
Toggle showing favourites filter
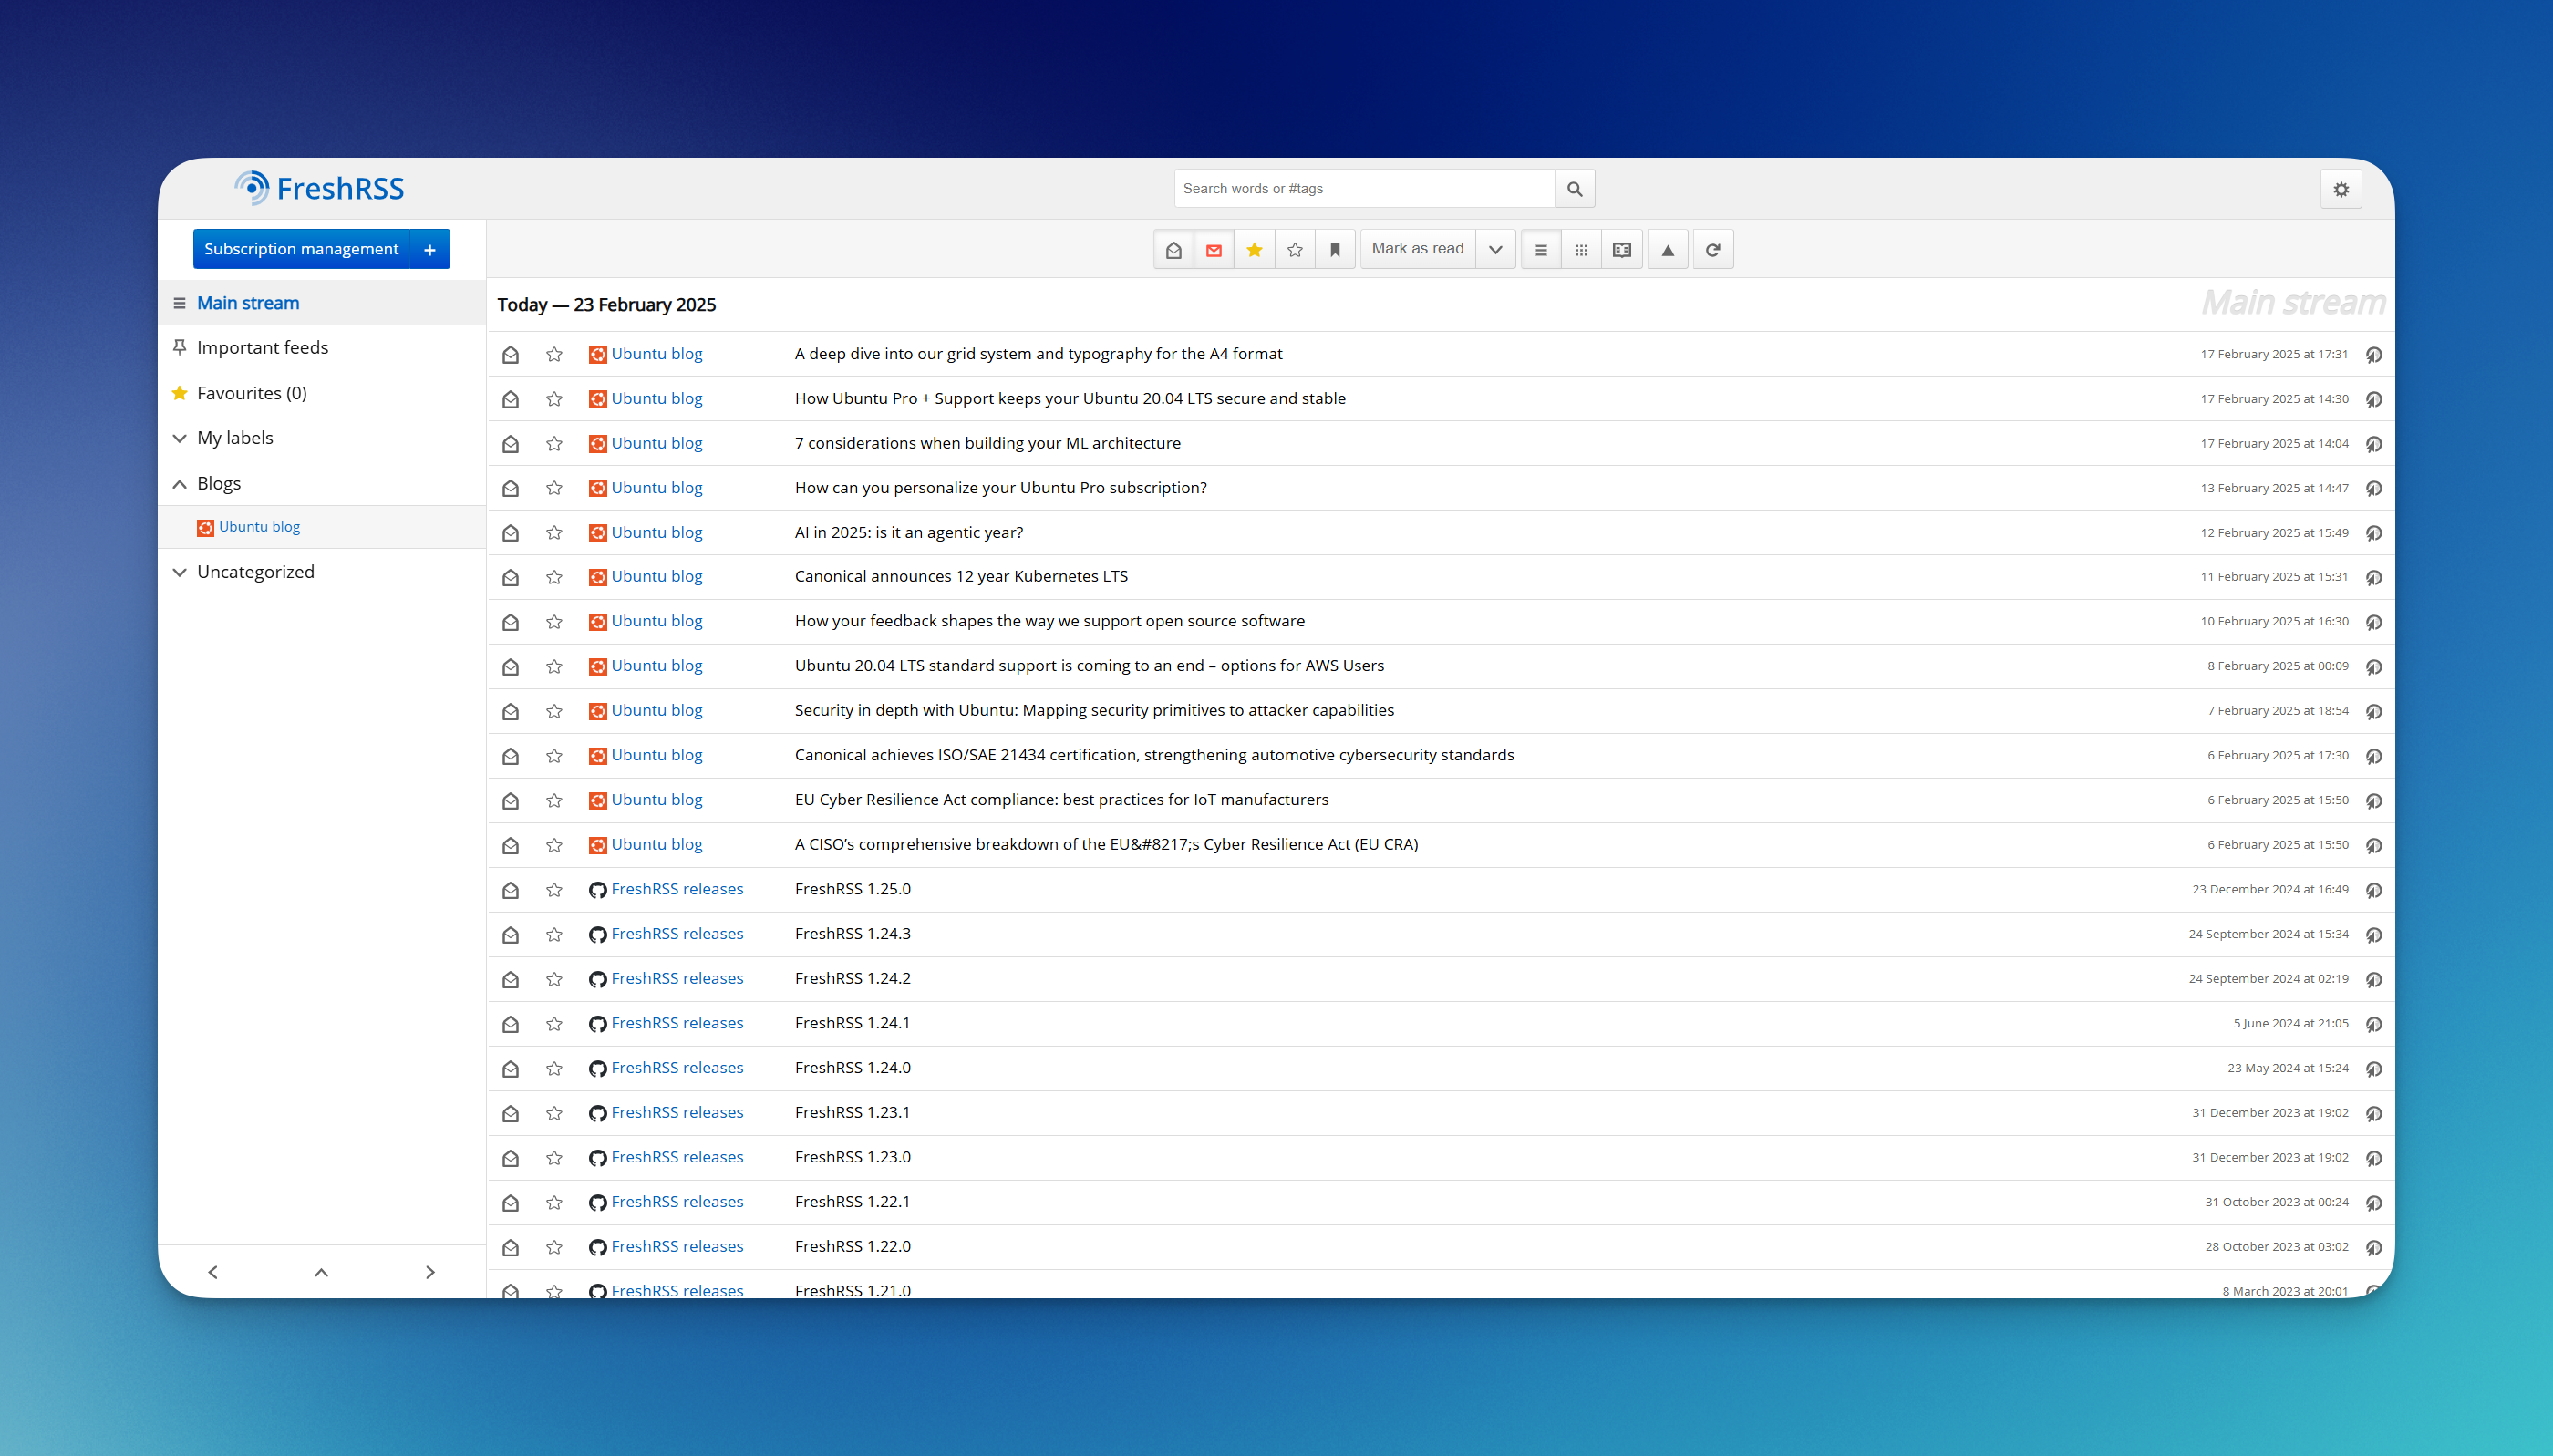(x=1254, y=250)
